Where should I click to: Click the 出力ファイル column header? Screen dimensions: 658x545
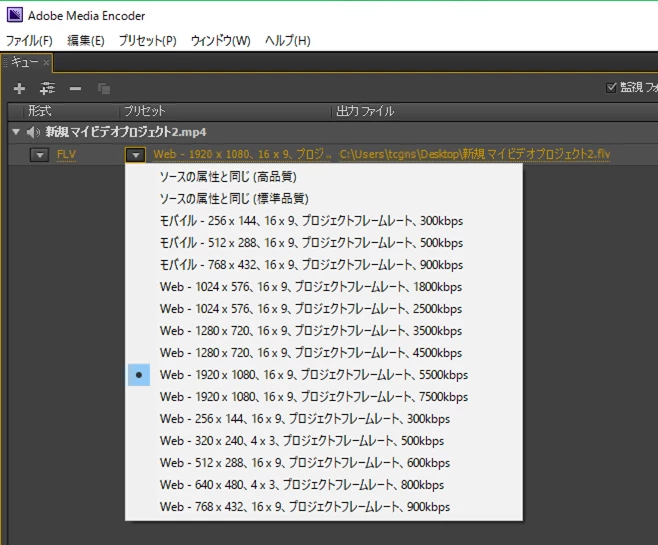365,111
